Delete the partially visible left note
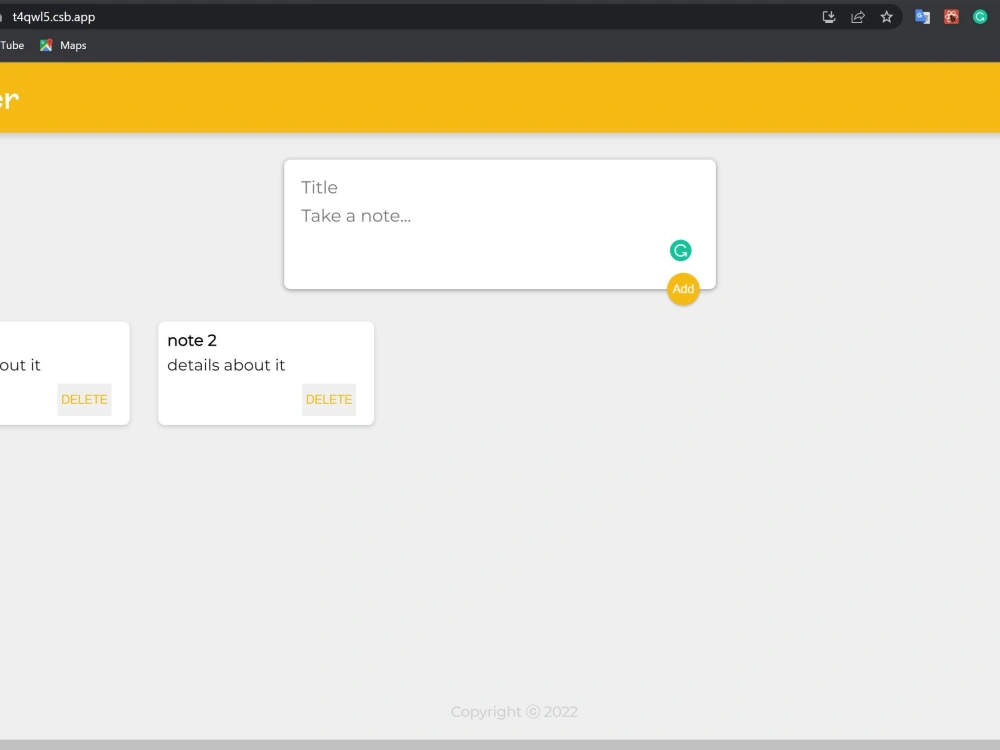This screenshot has width=1000, height=750. coord(84,400)
